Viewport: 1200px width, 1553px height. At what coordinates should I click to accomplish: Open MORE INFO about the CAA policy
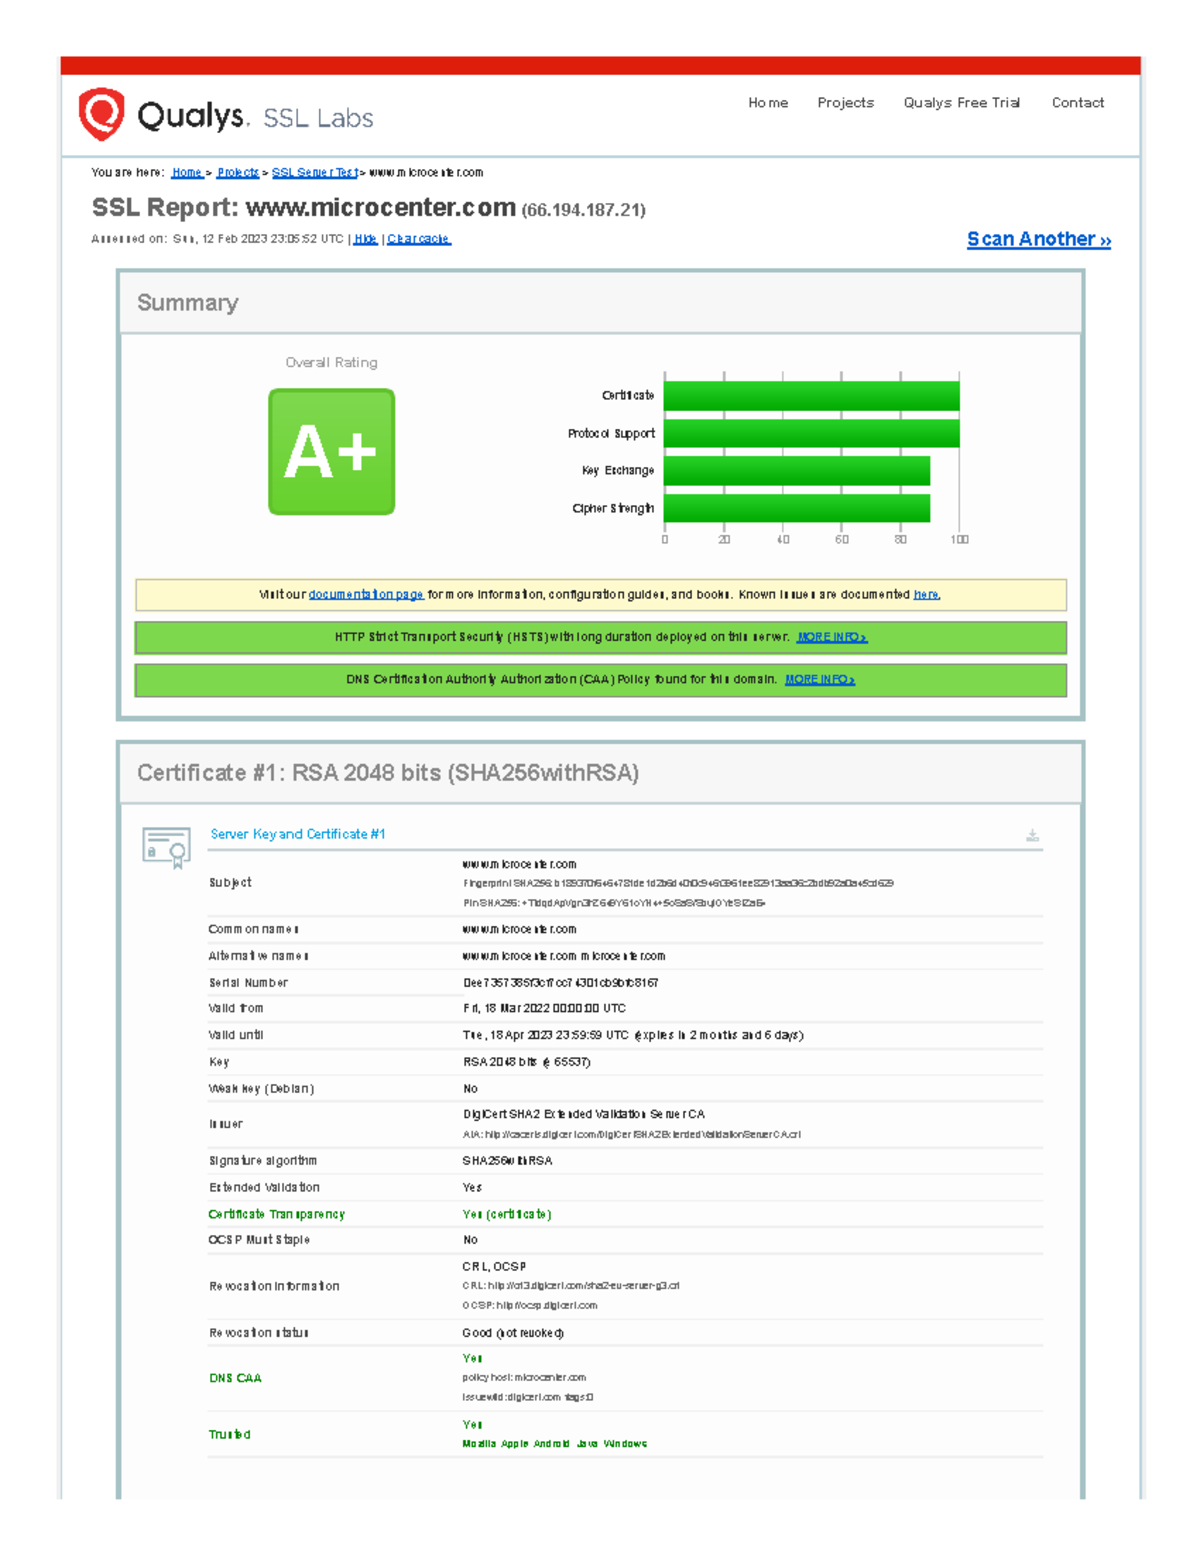point(819,679)
